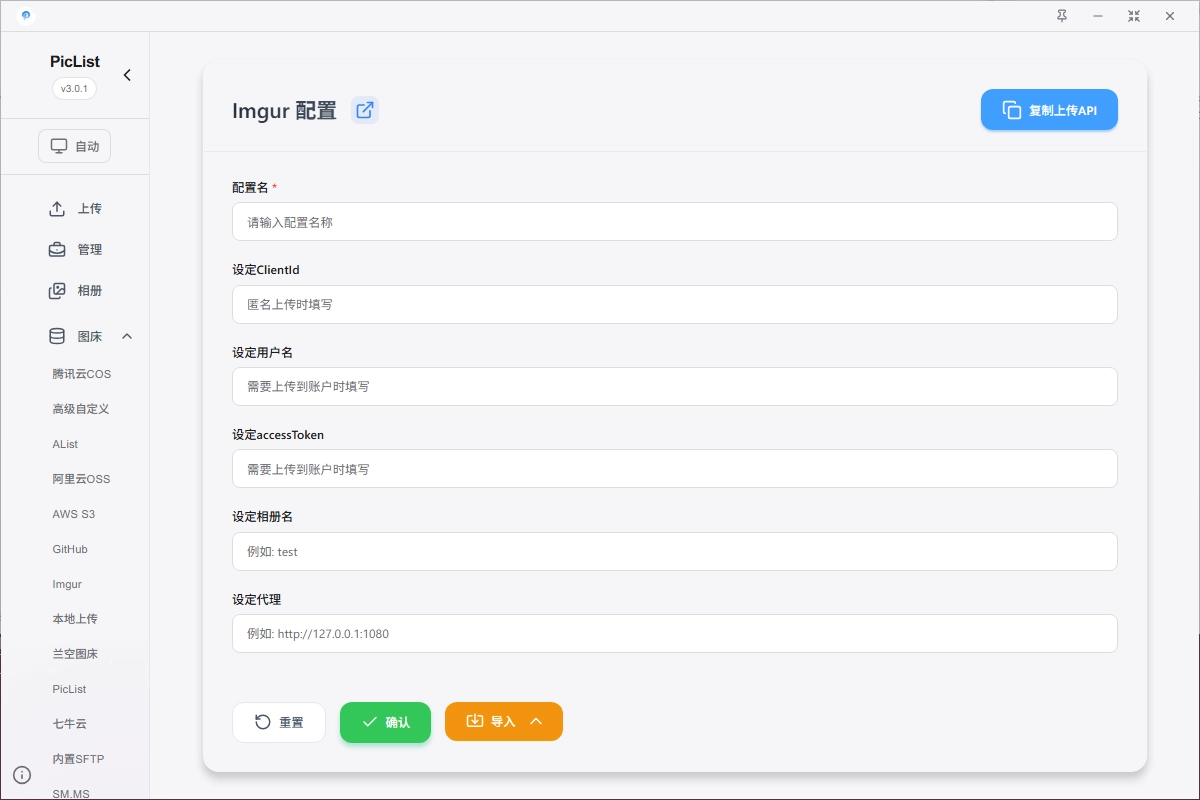Click the green 确认 confirm button
Viewport: 1200px width, 800px height.
pos(385,722)
